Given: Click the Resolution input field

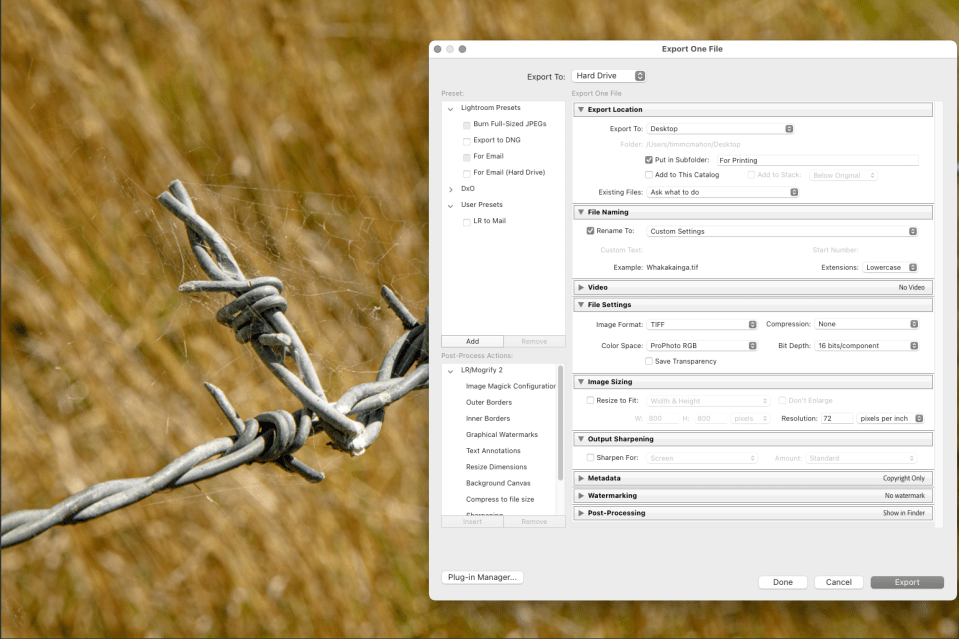Looking at the screenshot, I should [x=837, y=418].
